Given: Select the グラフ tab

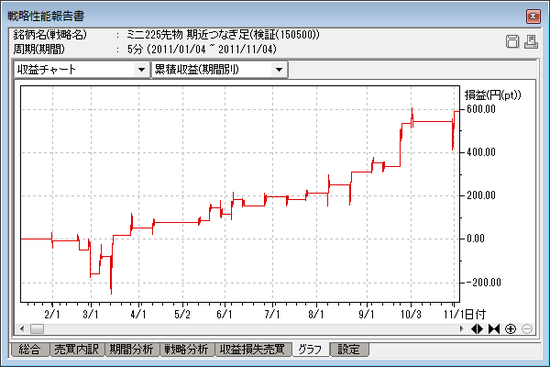Looking at the screenshot, I should pos(310,349).
